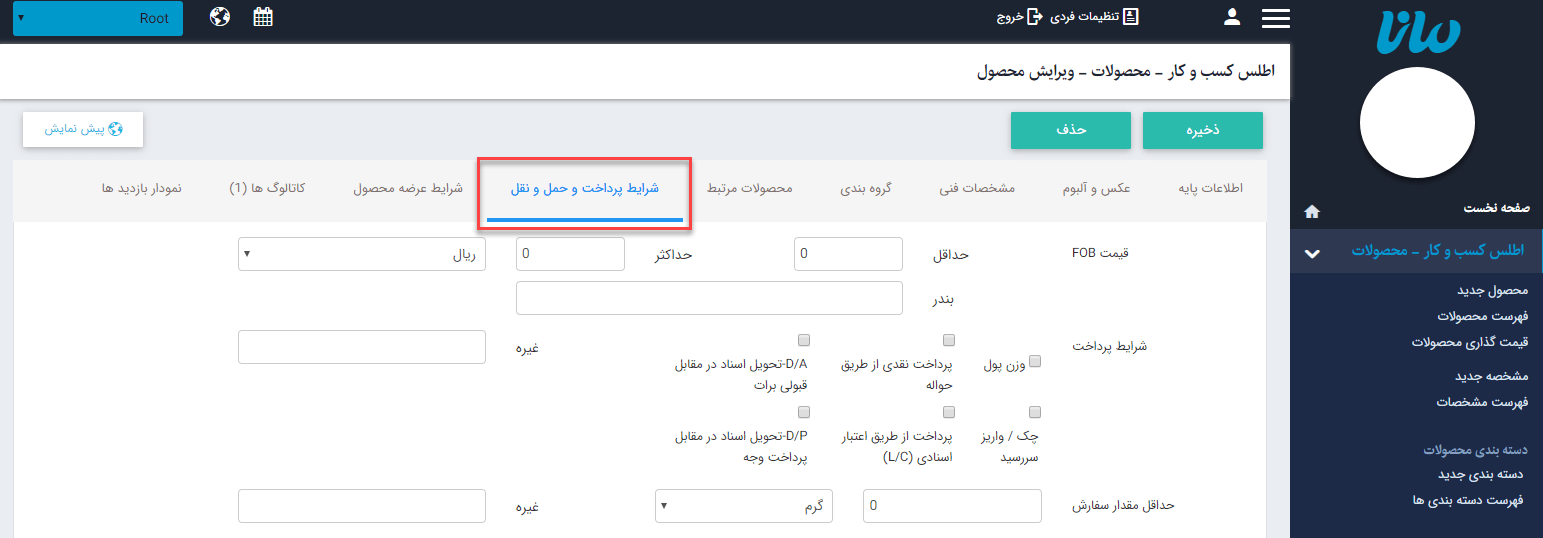Click the حداقل FOB price field

(x=848, y=254)
